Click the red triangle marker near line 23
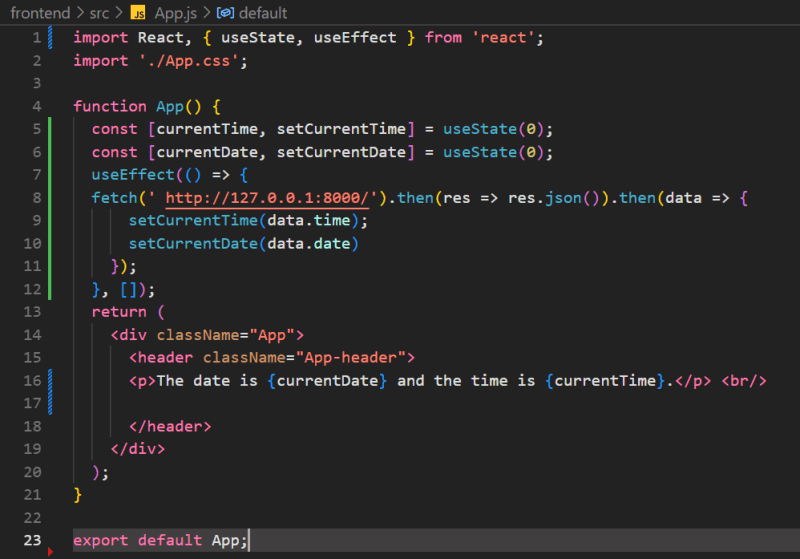 [x=50, y=551]
